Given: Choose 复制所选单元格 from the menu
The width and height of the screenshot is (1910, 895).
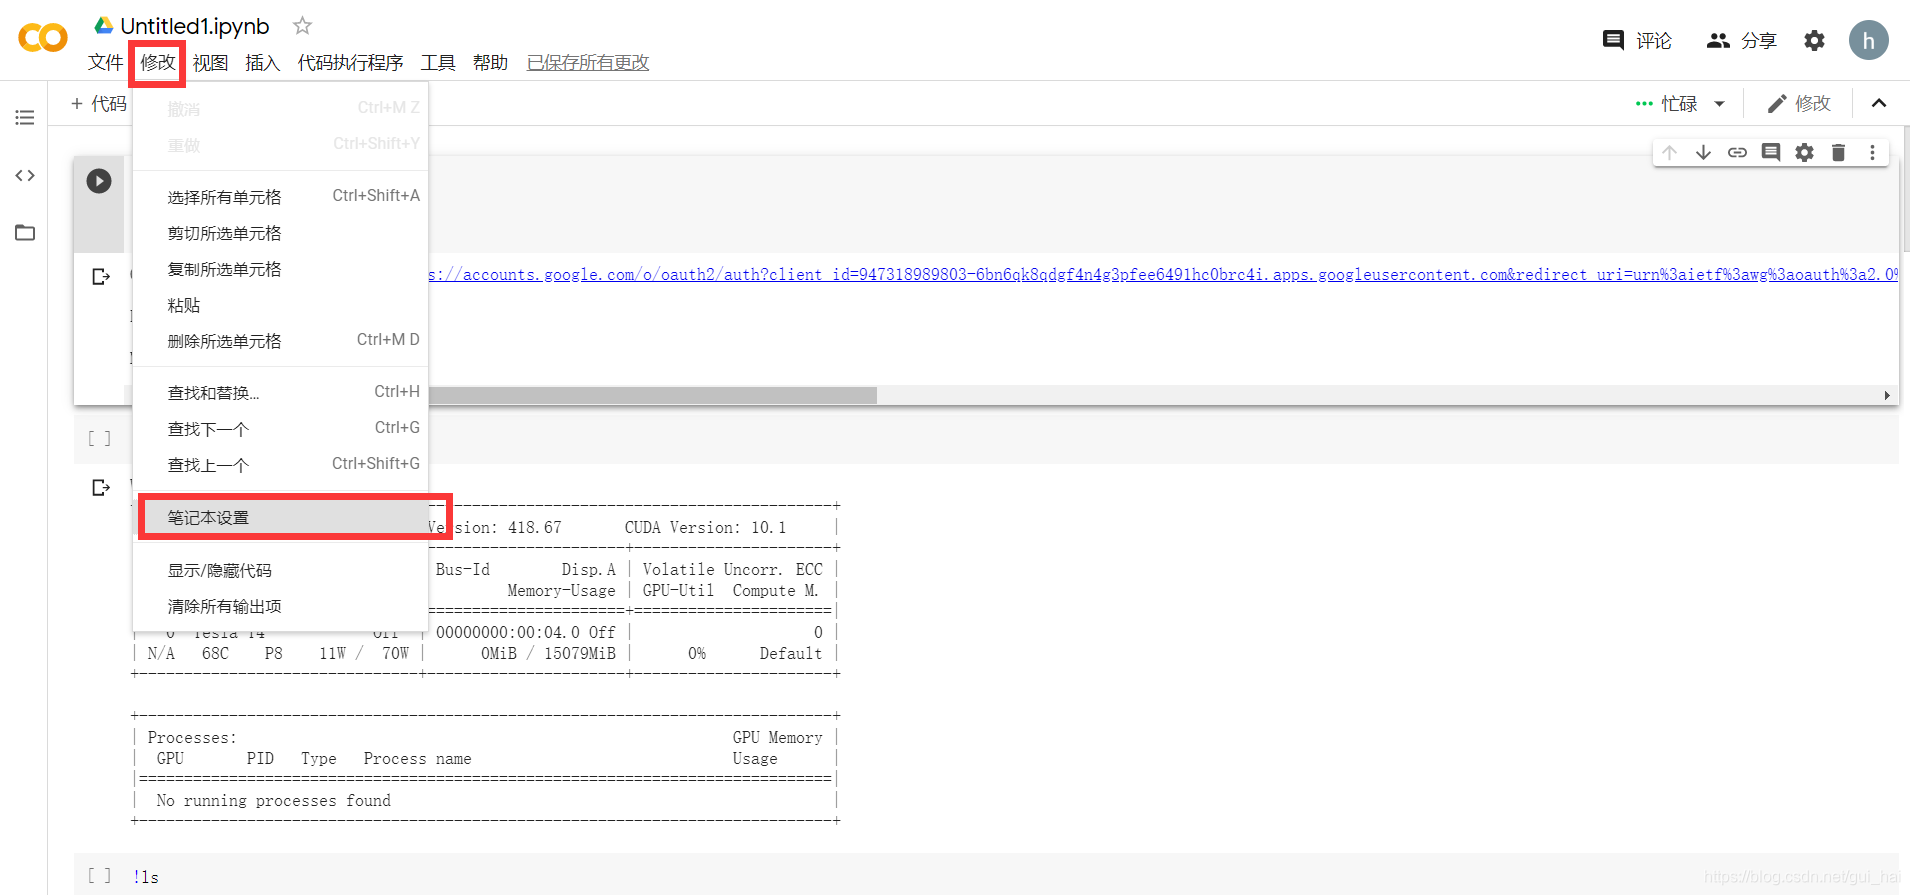Looking at the screenshot, I should [281, 269].
